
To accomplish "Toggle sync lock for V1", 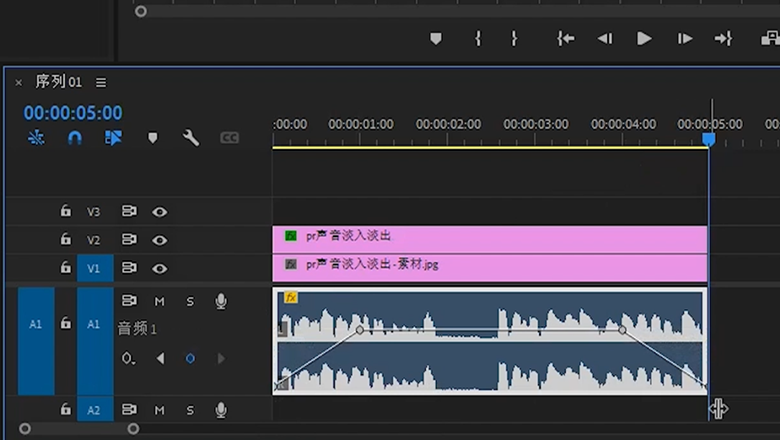I will (129, 268).
